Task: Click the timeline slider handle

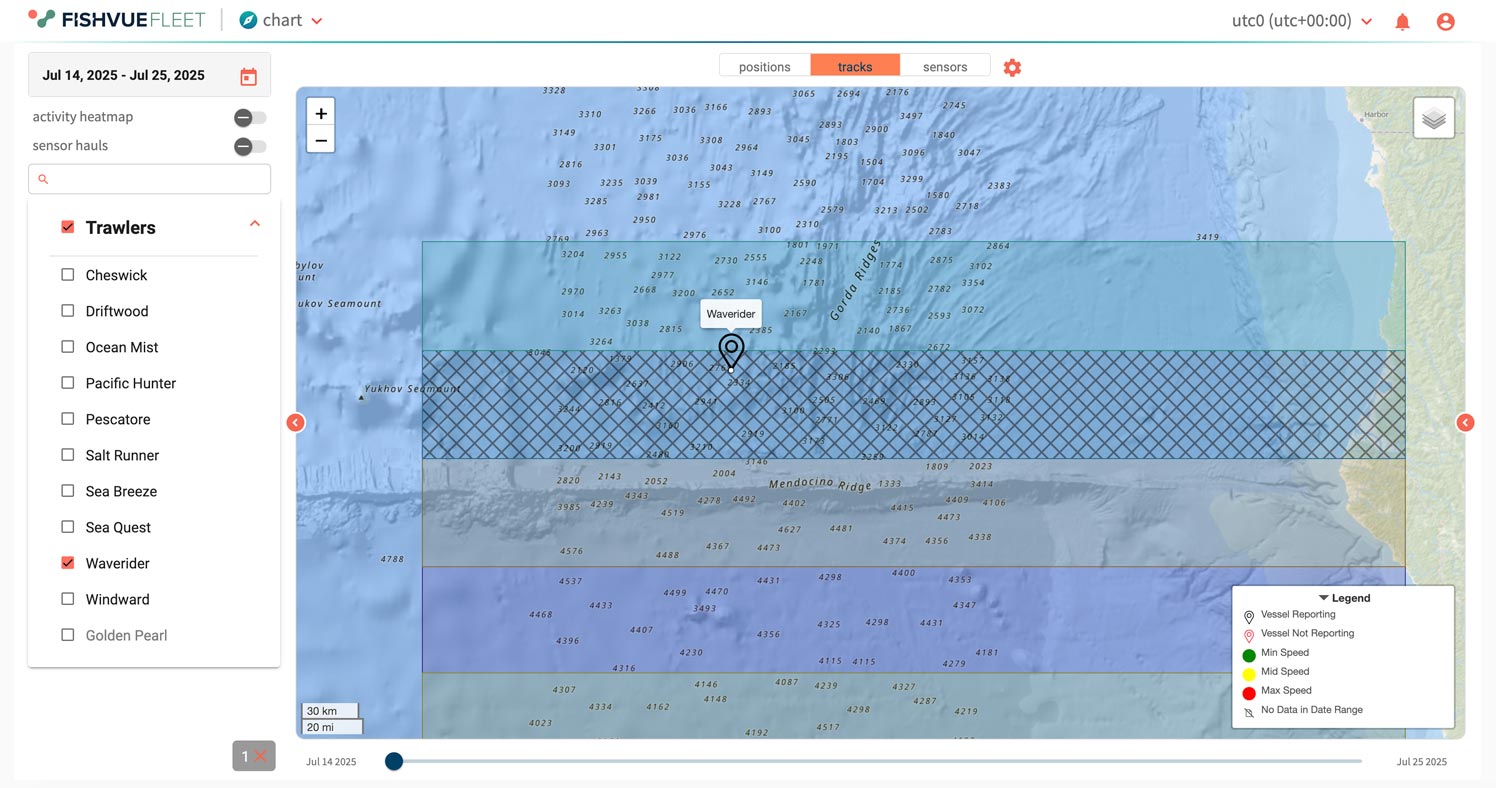Action: (x=394, y=761)
